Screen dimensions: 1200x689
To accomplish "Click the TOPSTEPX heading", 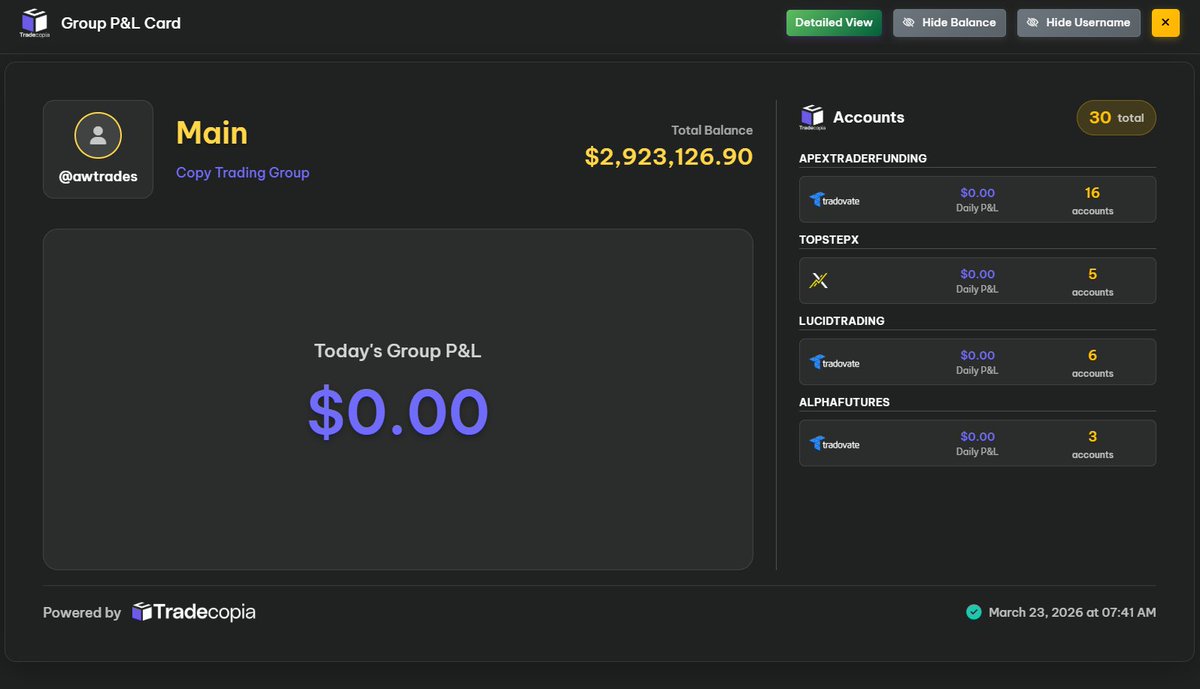I will pyautogui.click(x=829, y=240).
